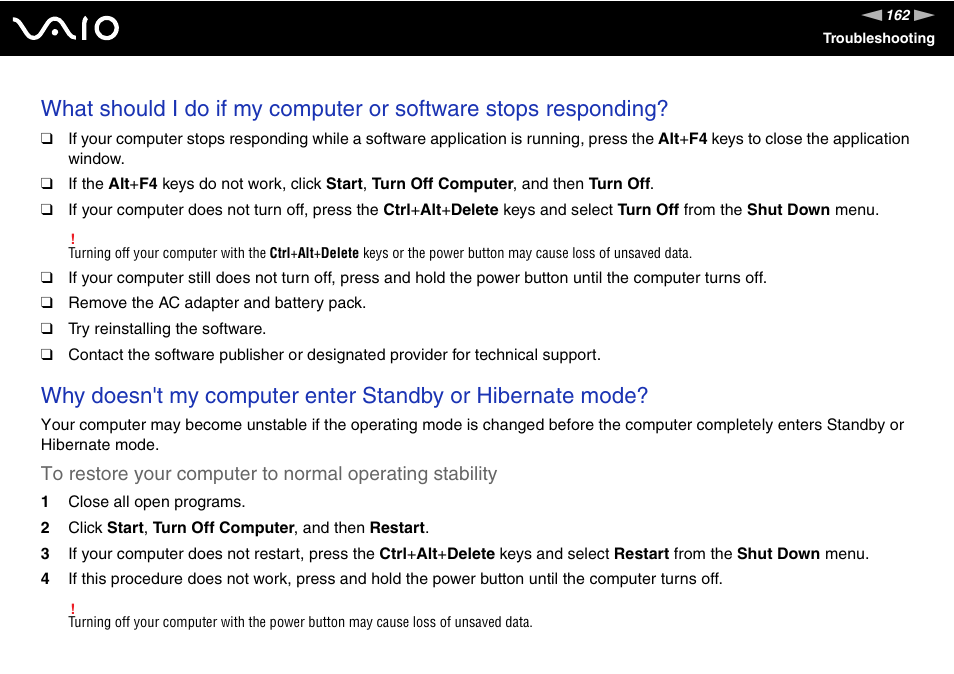954x674 pixels.
Task: Click the subheading 'To restore your computer to normal operating stability'
Action: tap(269, 473)
